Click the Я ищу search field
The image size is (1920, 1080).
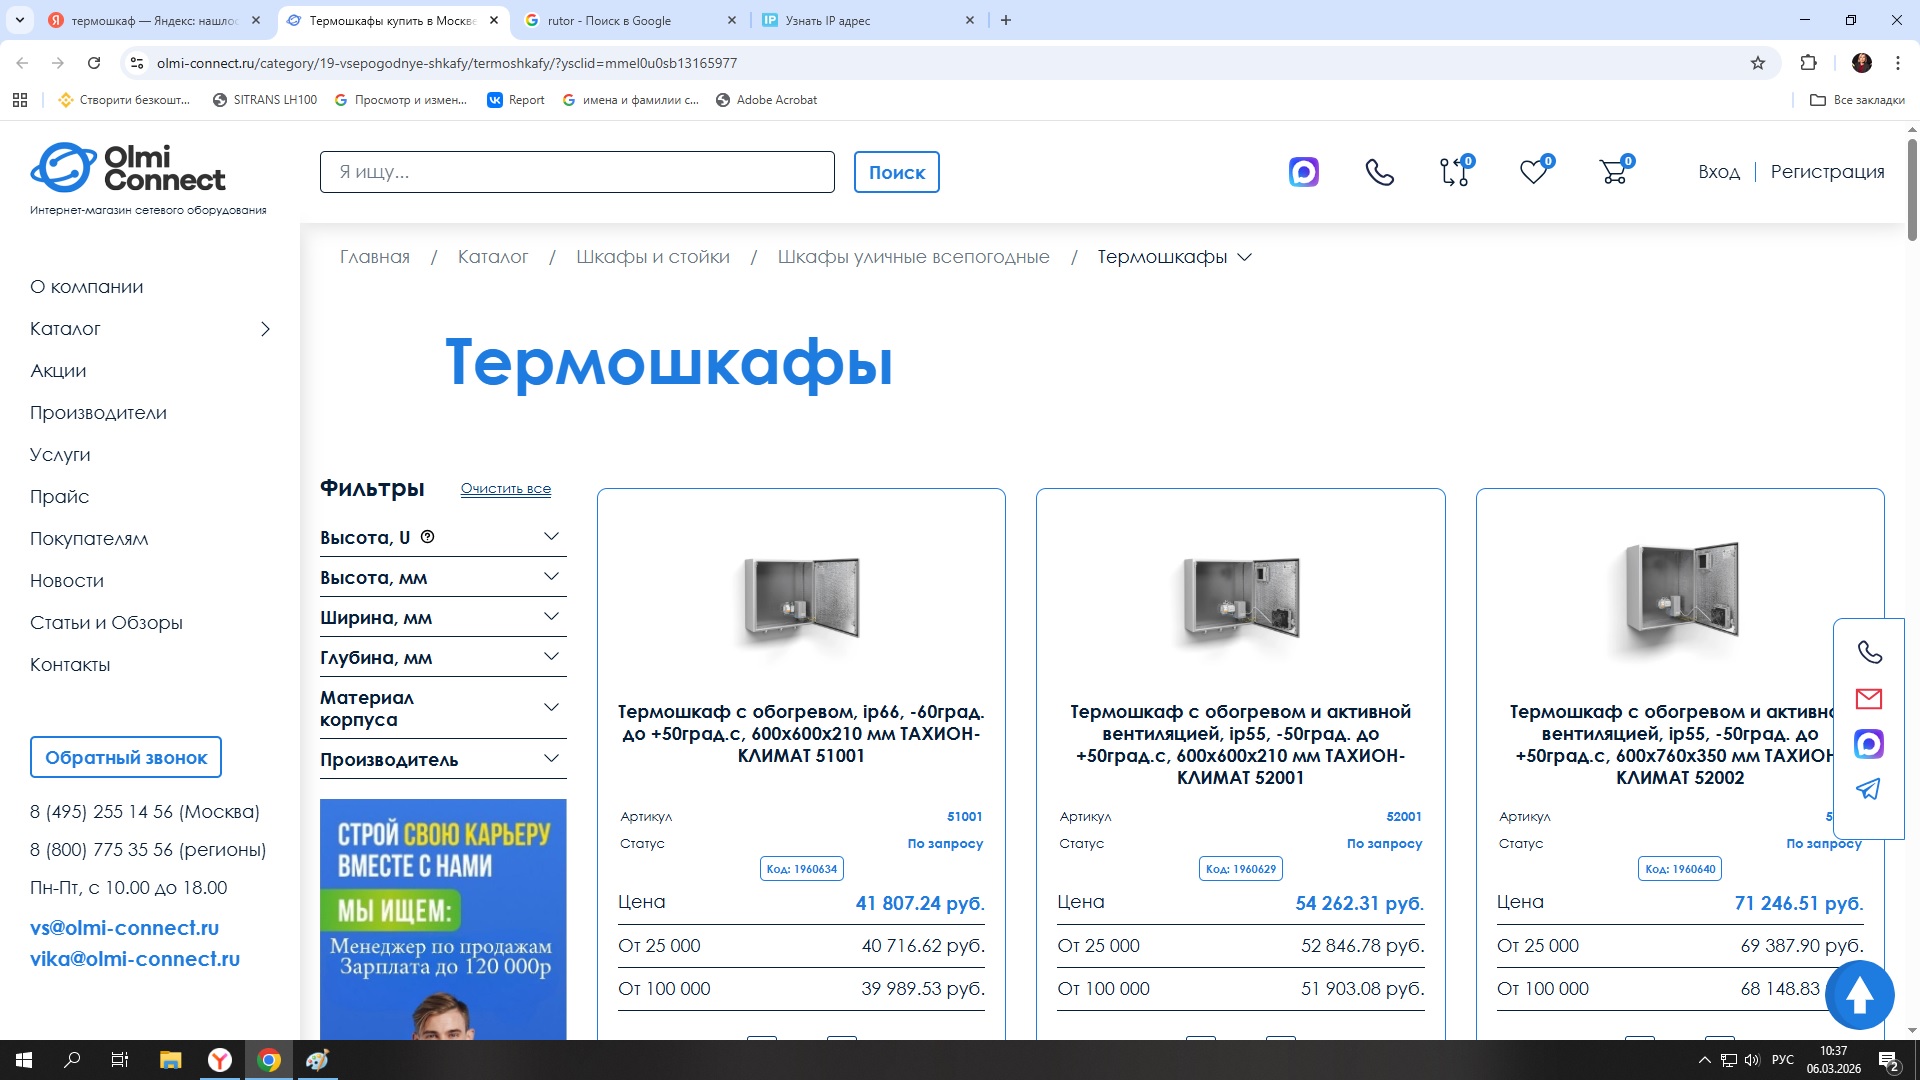coord(577,172)
